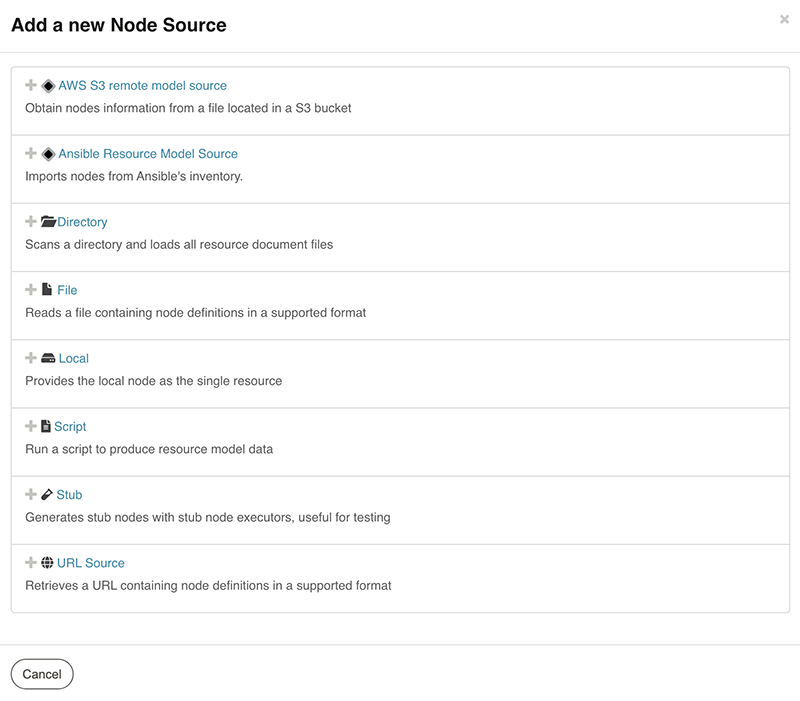Pick the Stub node source link
Screen dimensions: 800x701
(69, 495)
